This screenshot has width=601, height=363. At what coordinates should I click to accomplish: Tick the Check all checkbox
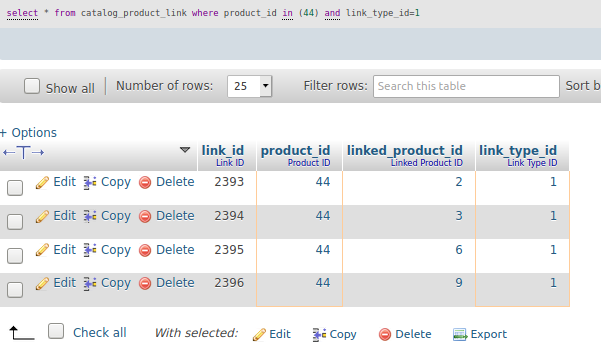pyautogui.click(x=56, y=331)
